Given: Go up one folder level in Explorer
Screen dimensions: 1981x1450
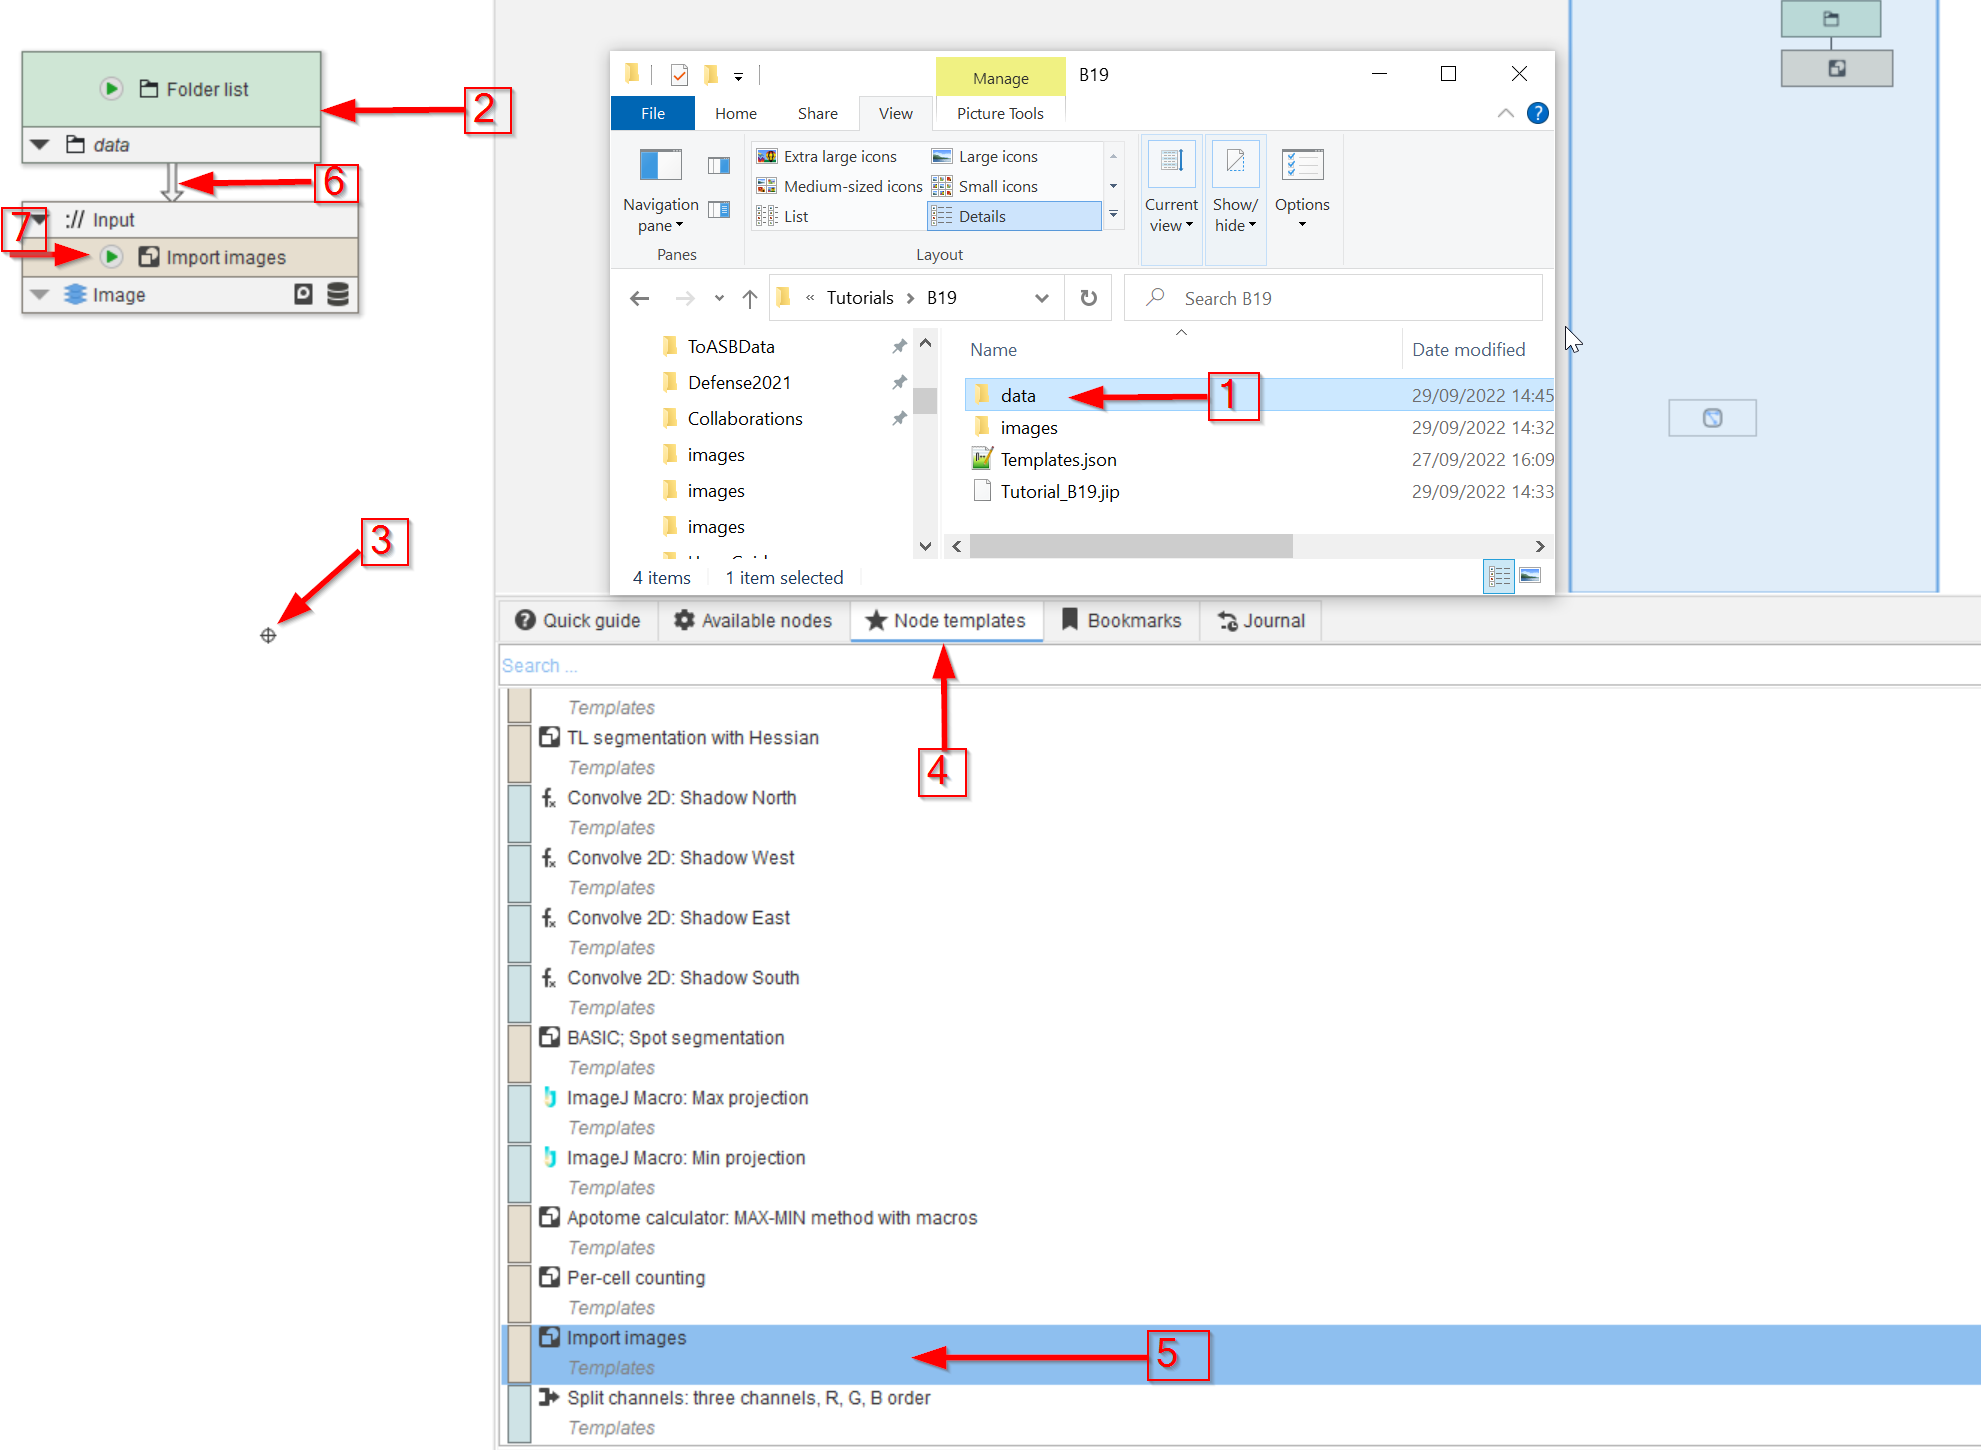Looking at the screenshot, I should pyautogui.click(x=750, y=298).
